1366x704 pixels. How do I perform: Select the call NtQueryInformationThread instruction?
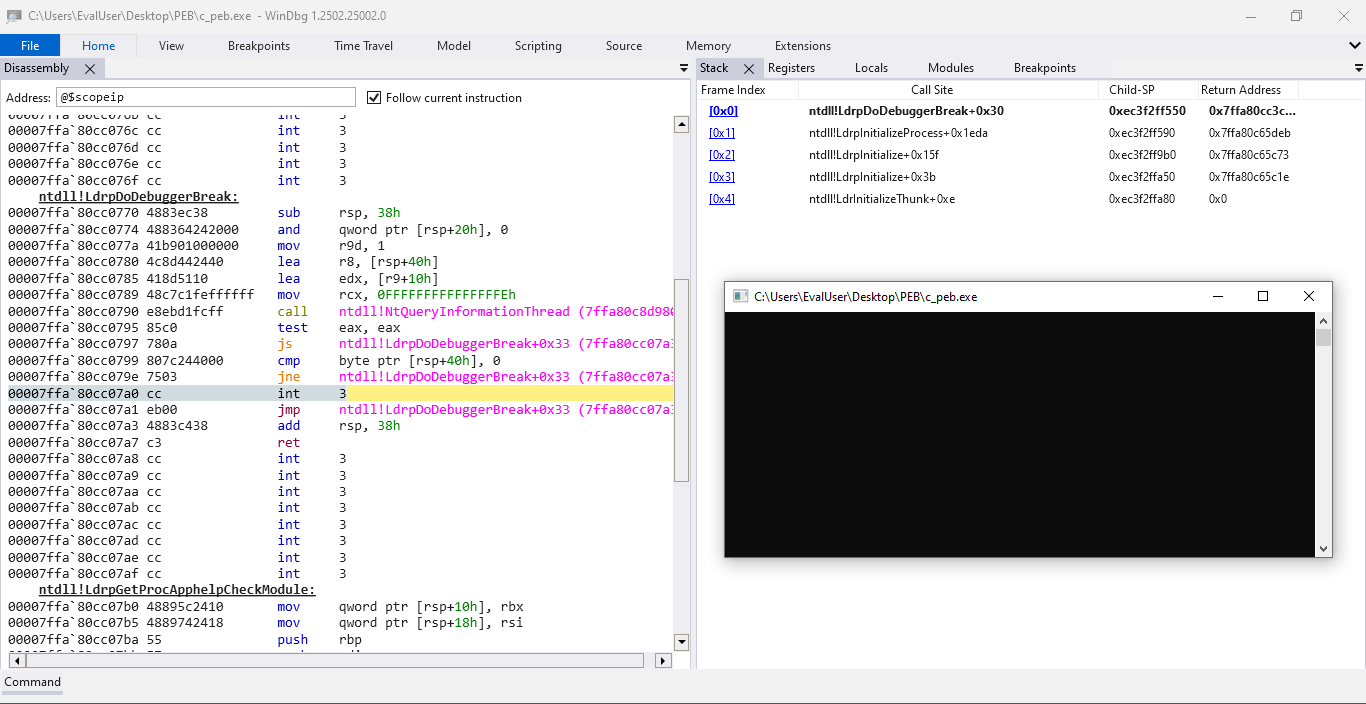[x=340, y=311]
